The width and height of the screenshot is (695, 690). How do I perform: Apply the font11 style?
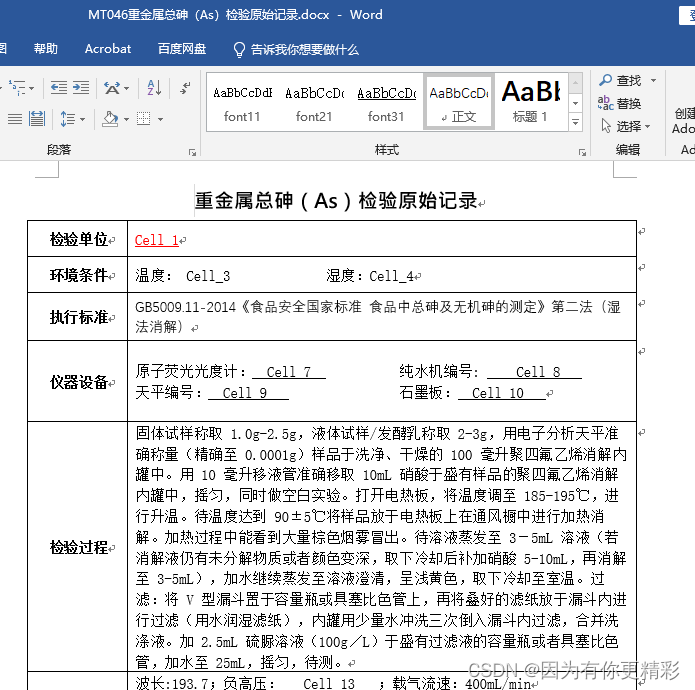242,103
